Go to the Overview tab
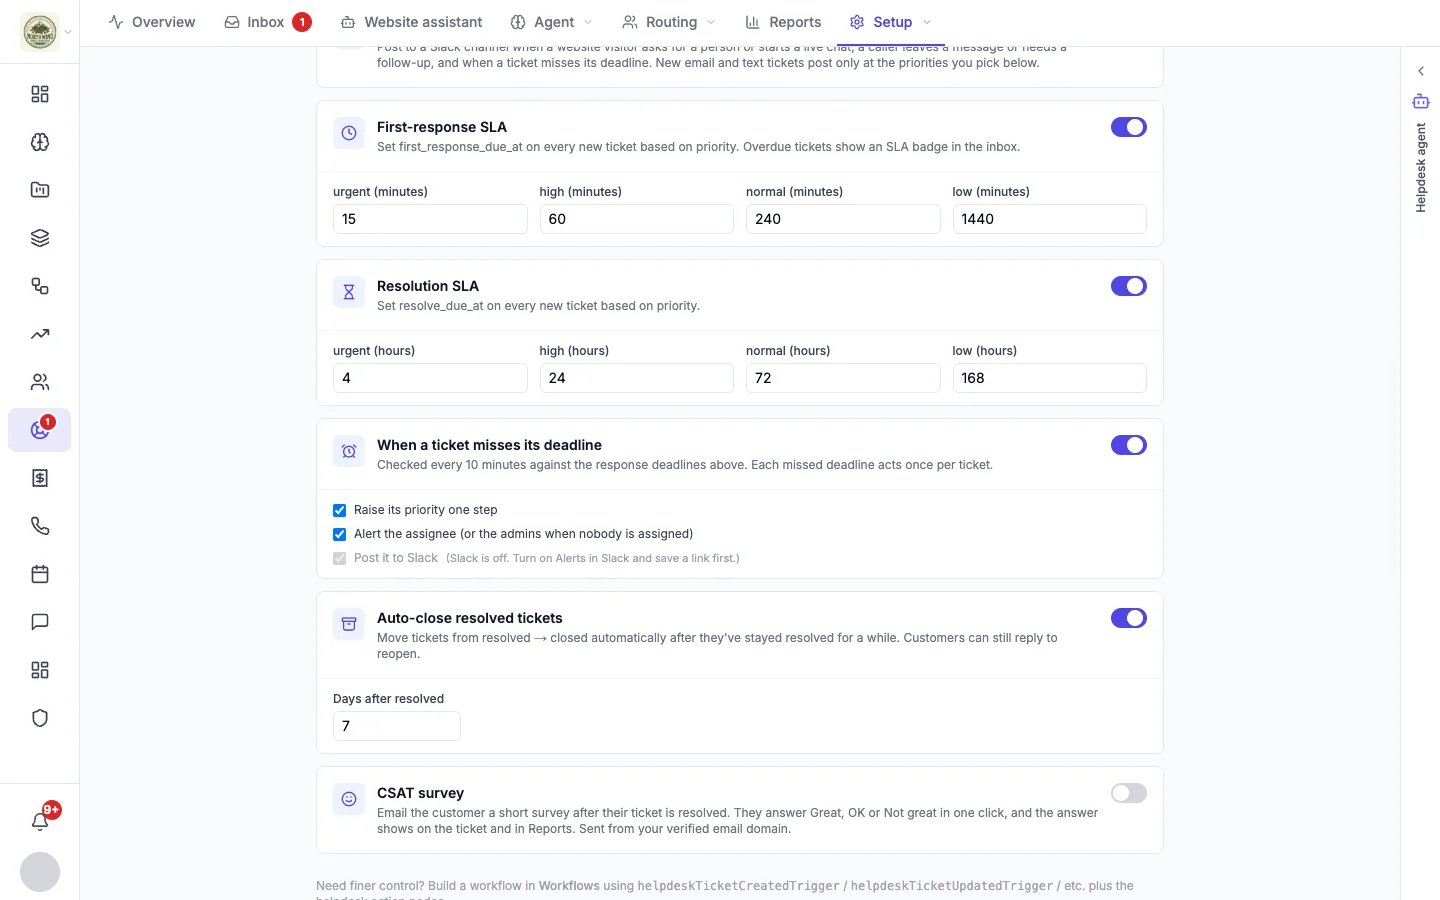This screenshot has height=900, width=1440. click(x=152, y=22)
